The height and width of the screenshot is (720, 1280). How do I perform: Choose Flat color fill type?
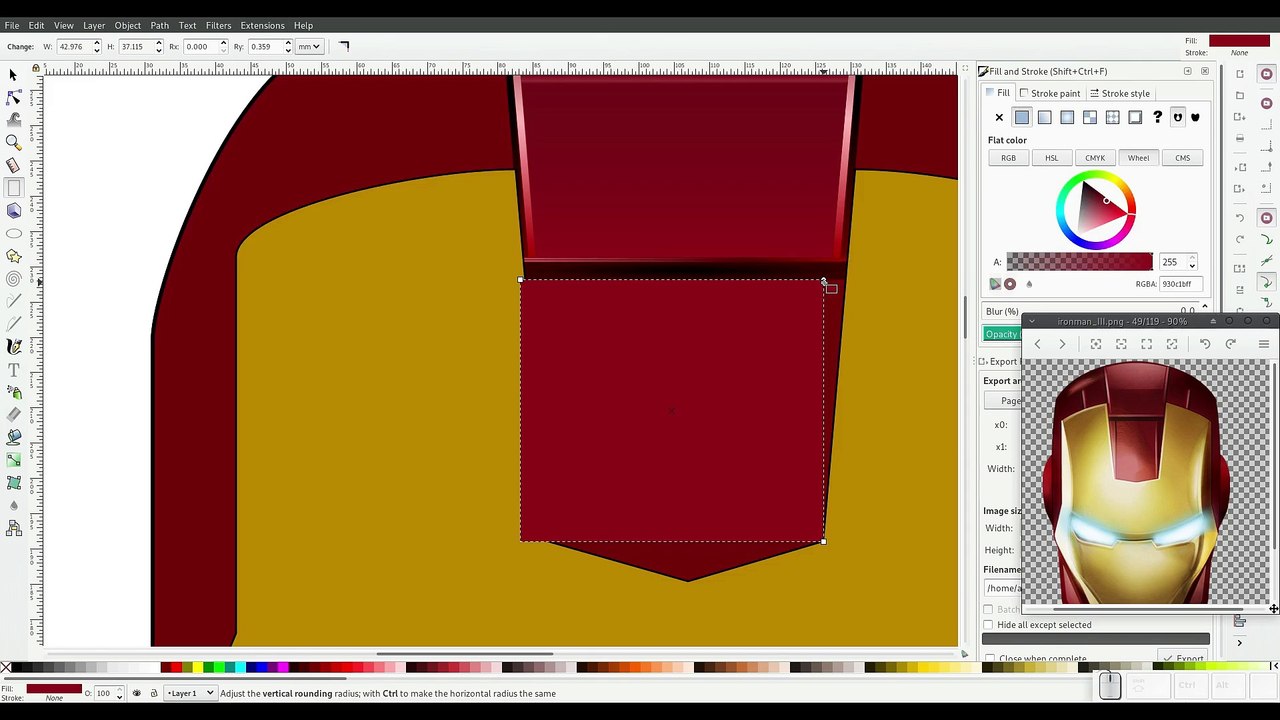pyautogui.click(x=1021, y=117)
